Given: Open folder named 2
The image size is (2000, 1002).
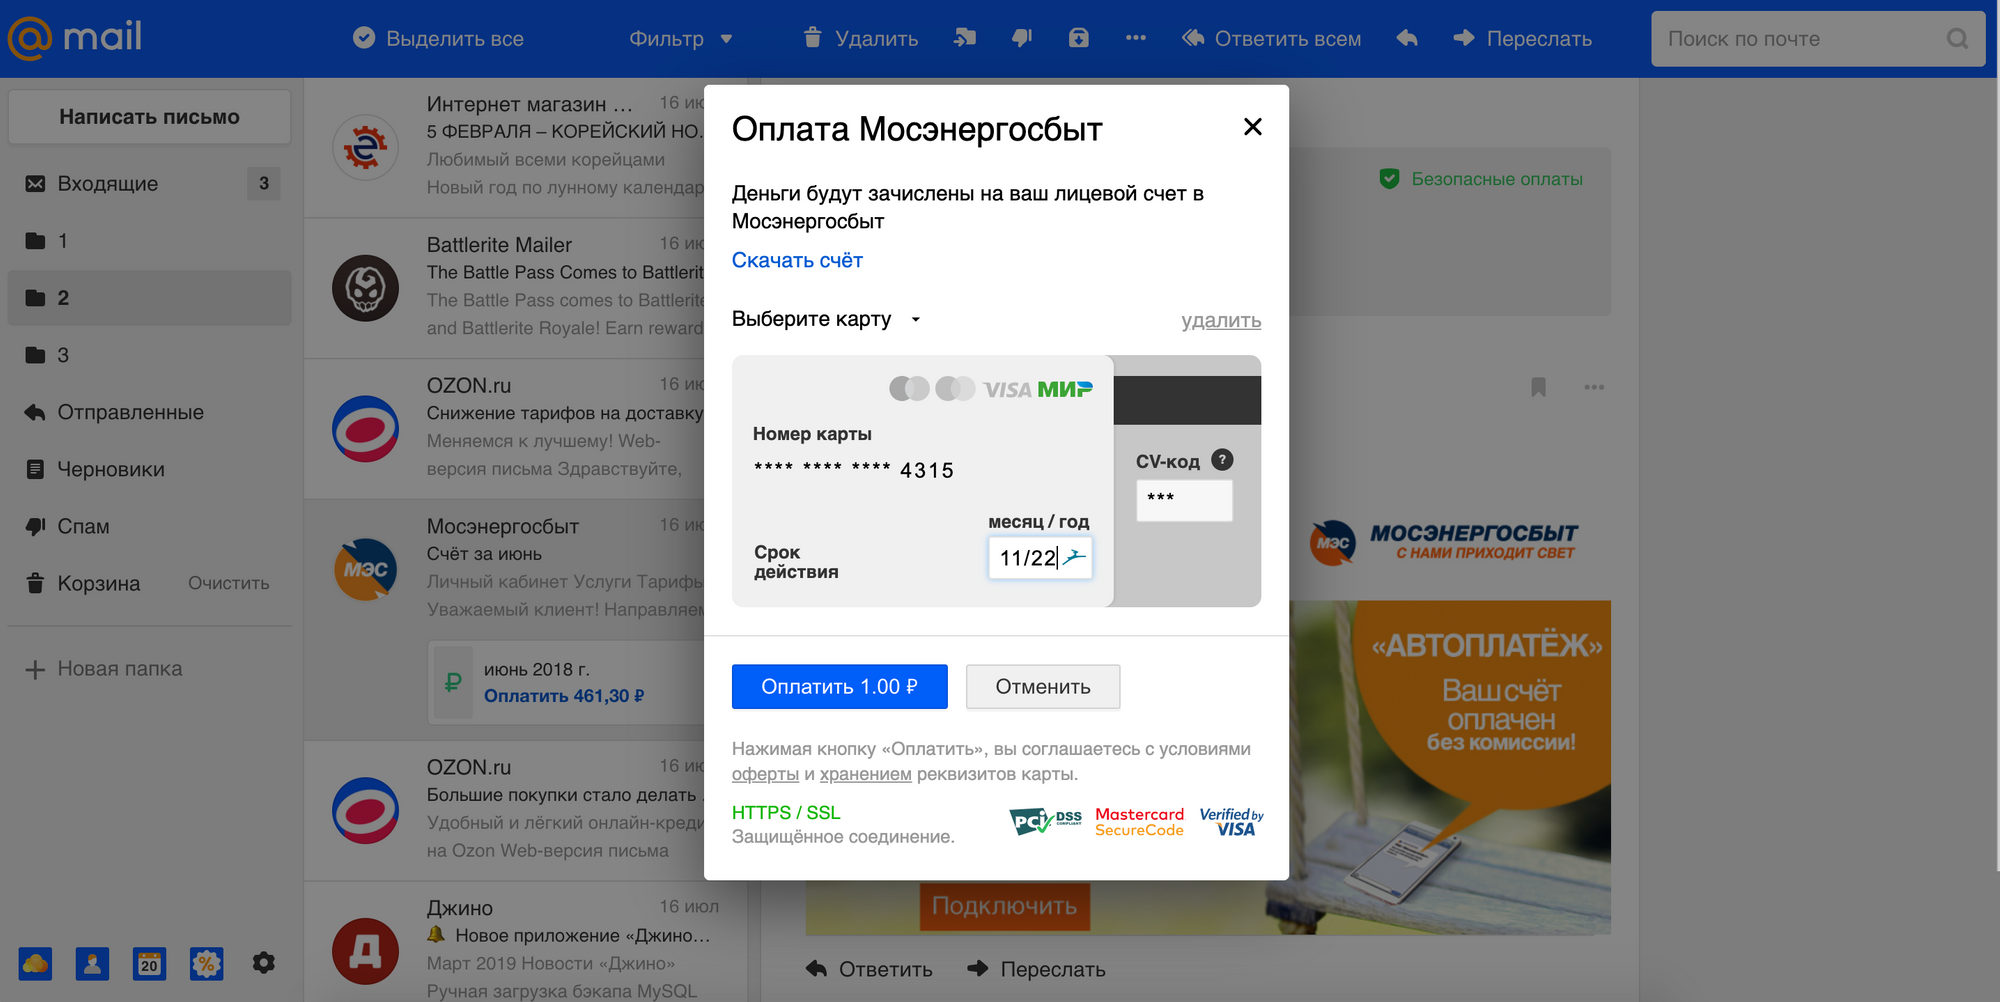Looking at the screenshot, I should pos(149,298).
